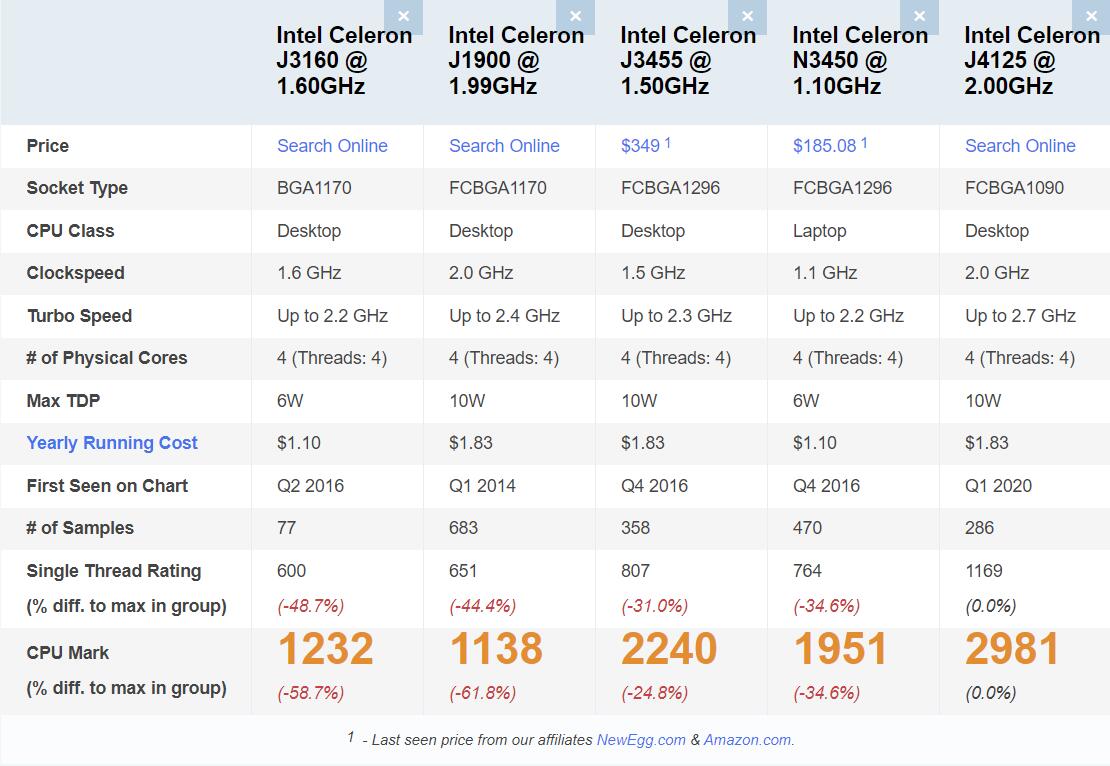Remove Intel Celeron J4125 column with X
Image resolution: width=1110 pixels, height=766 pixels.
pyautogui.click(x=1091, y=16)
